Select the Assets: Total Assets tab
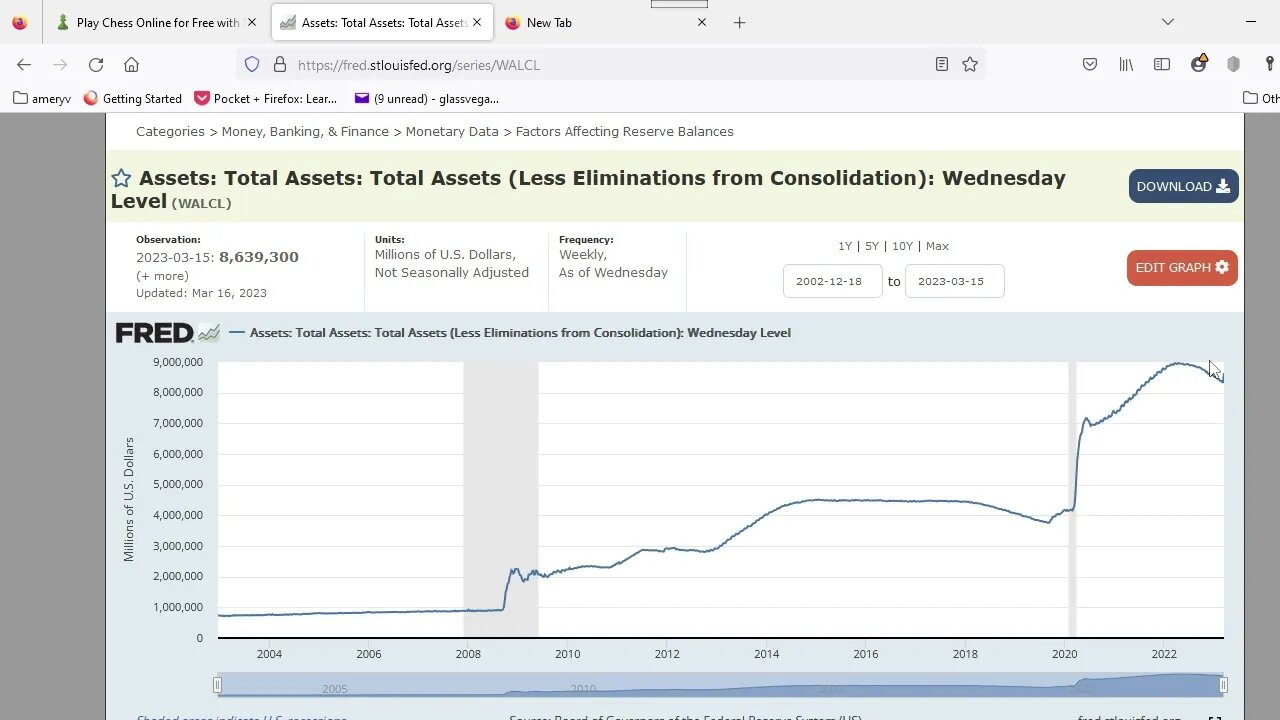This screenshot has width=1280, height=720. coord(382,22)
